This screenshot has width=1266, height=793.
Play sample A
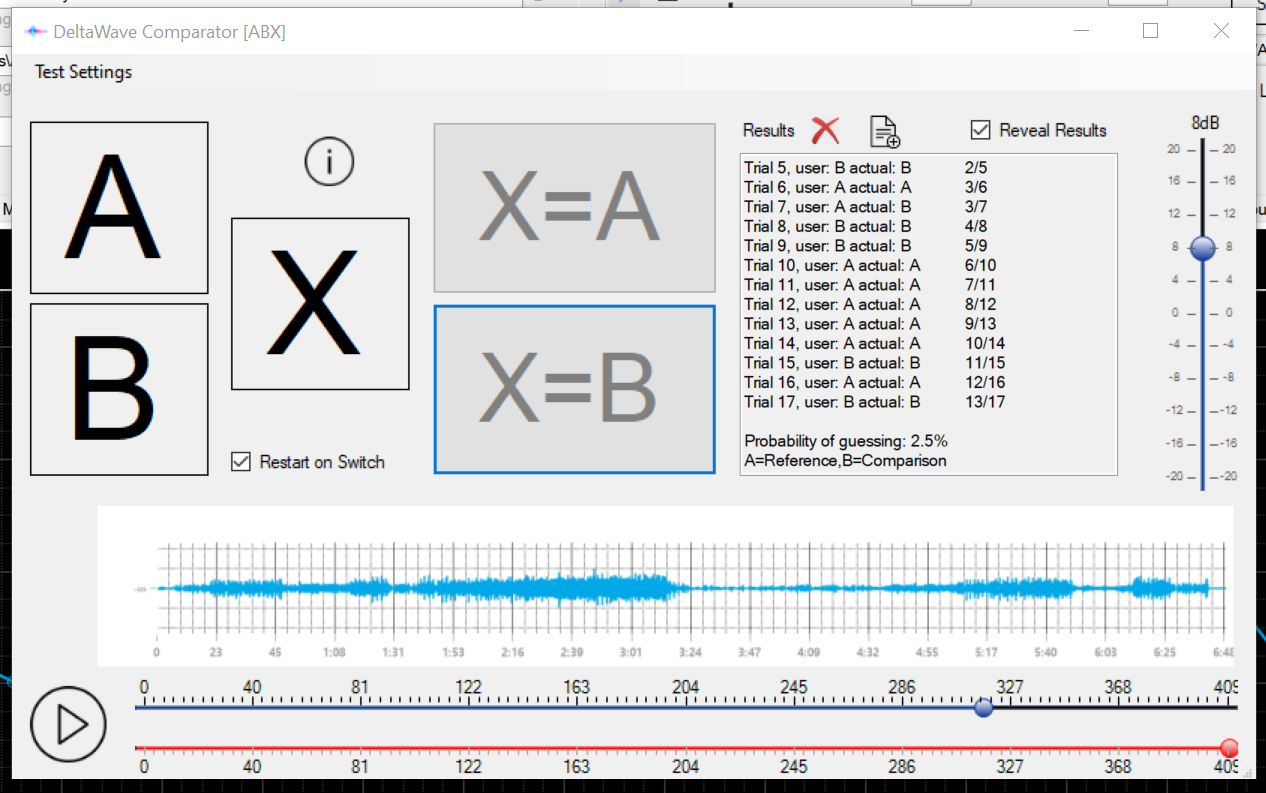119,208
